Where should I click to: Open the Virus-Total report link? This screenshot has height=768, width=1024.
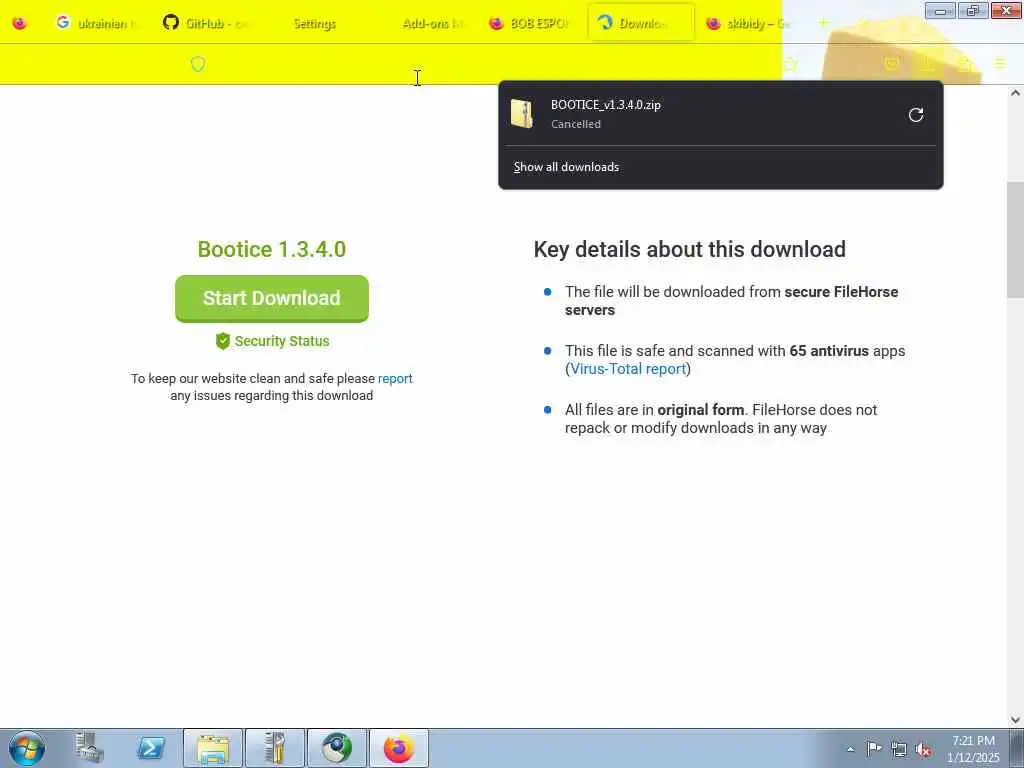point(628,369)
